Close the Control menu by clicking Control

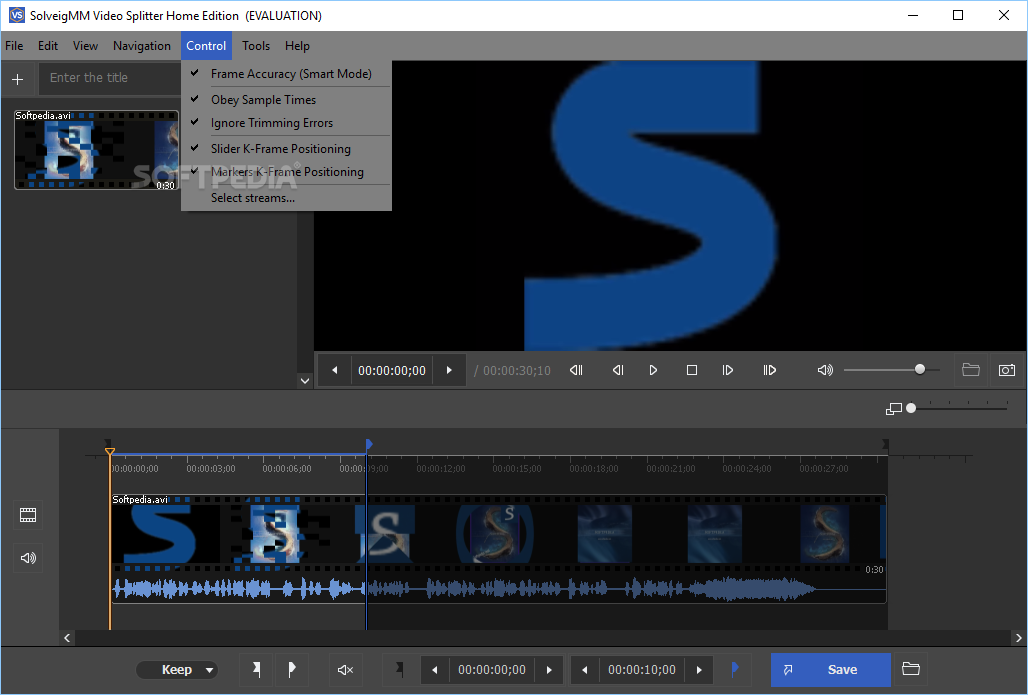click(206, 46)
